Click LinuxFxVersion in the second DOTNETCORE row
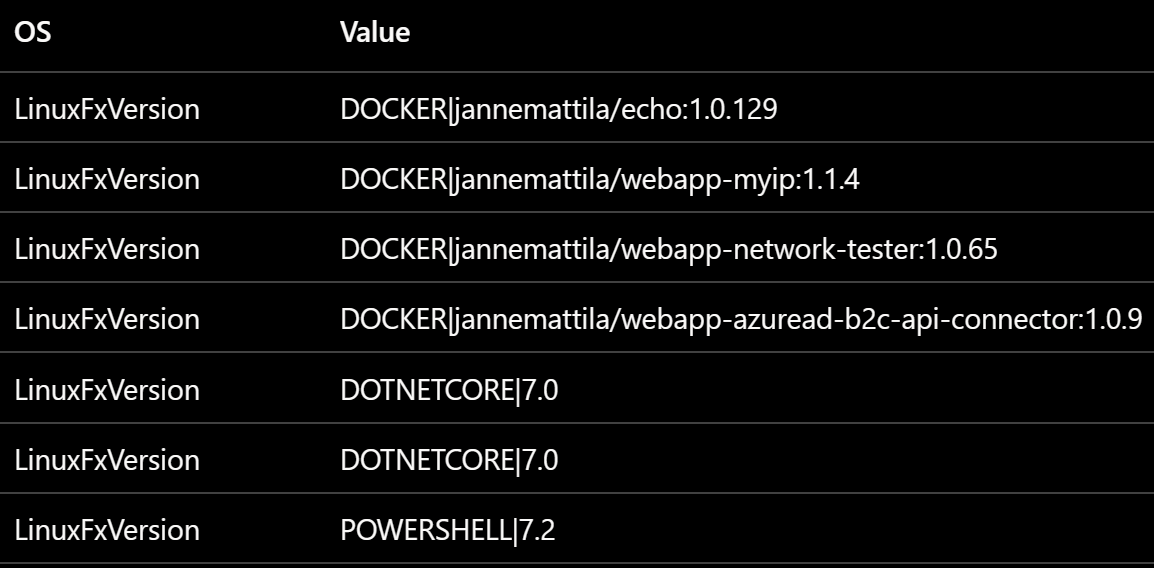The width and height of the screenshot is (1154, 568). (x=107, y=460)
